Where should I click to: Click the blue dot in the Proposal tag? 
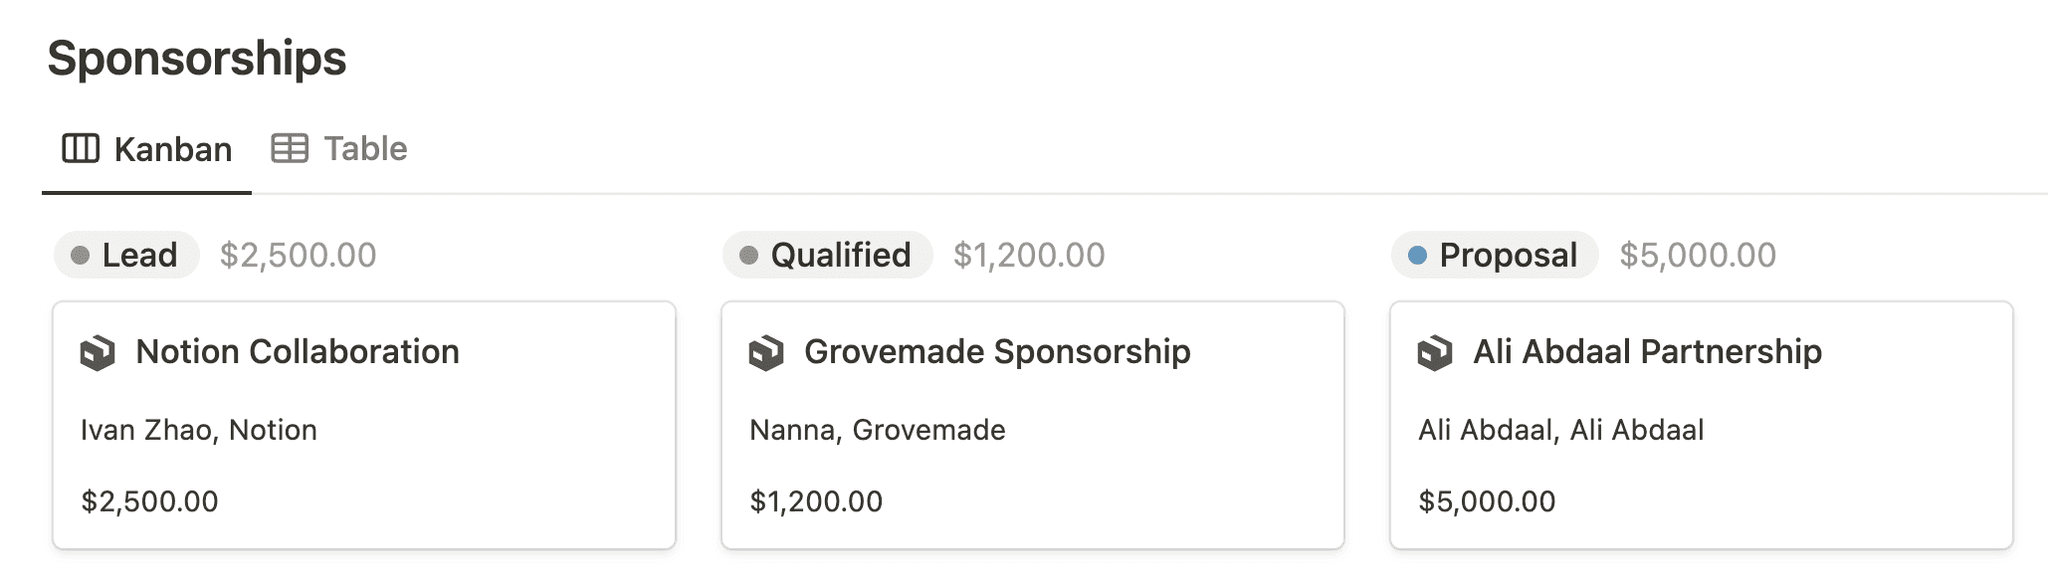click(1417, 256)
